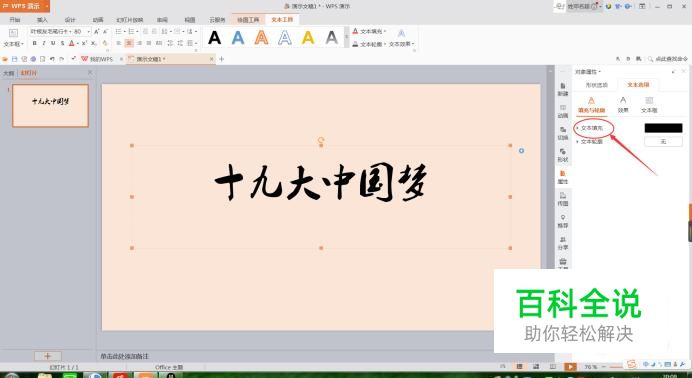Click the open folder icon in quick access bar
Viewport: 692px width, 378px height.
(x=5, y=59)
